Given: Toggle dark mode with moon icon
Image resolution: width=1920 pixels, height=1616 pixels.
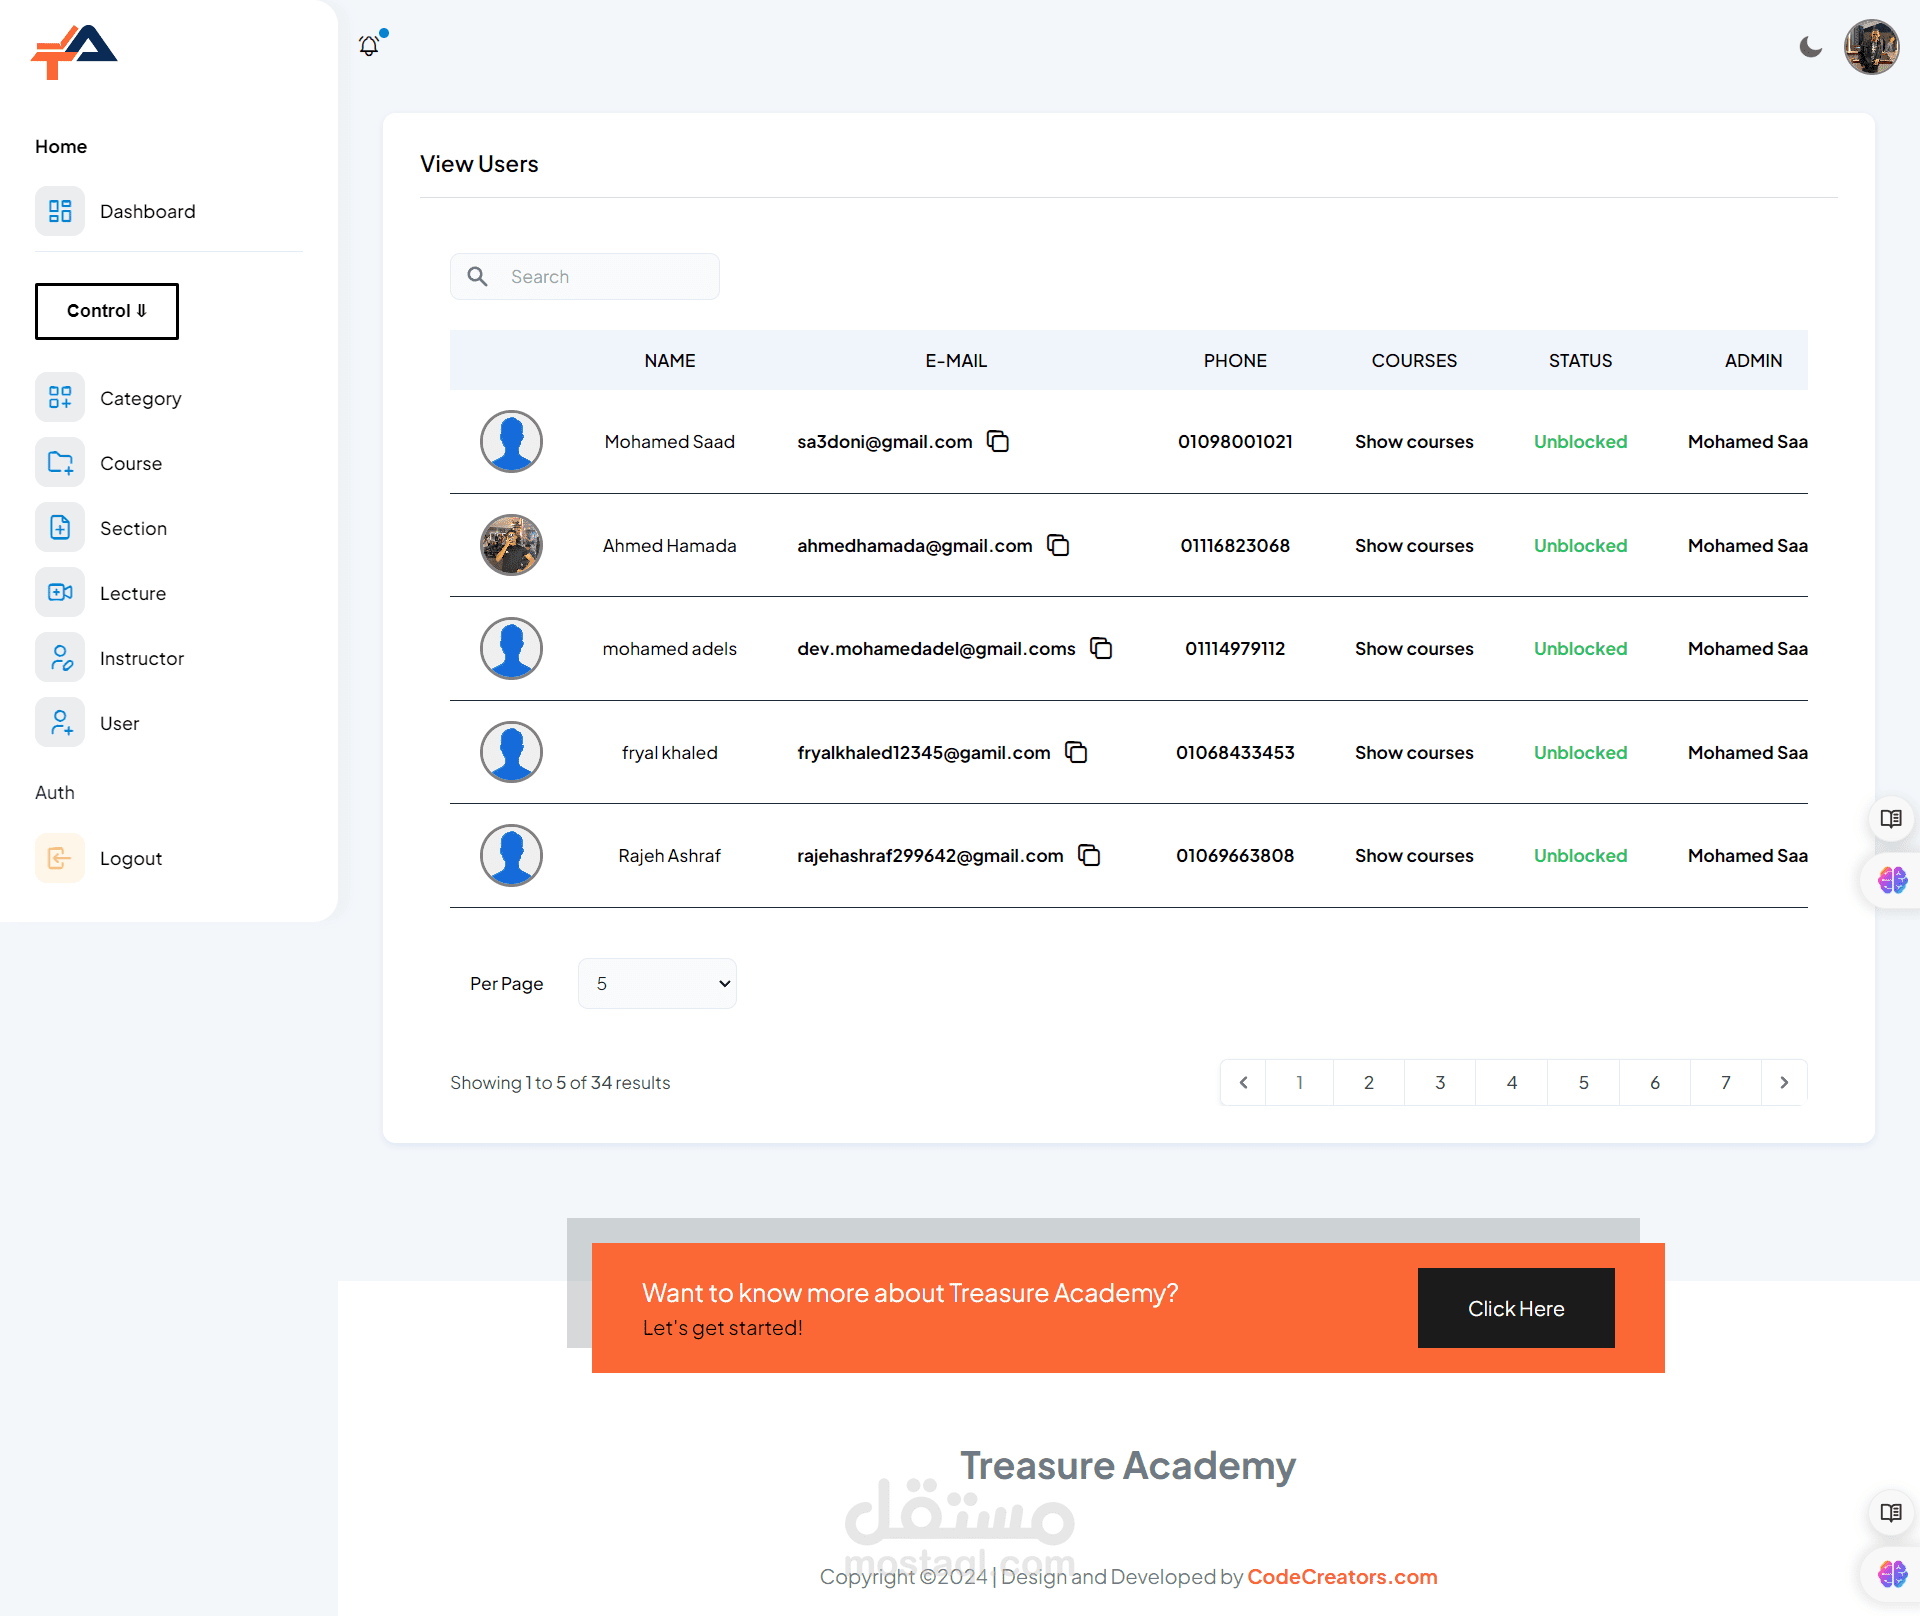Looking at the screenshot, I should [1810, 47].
